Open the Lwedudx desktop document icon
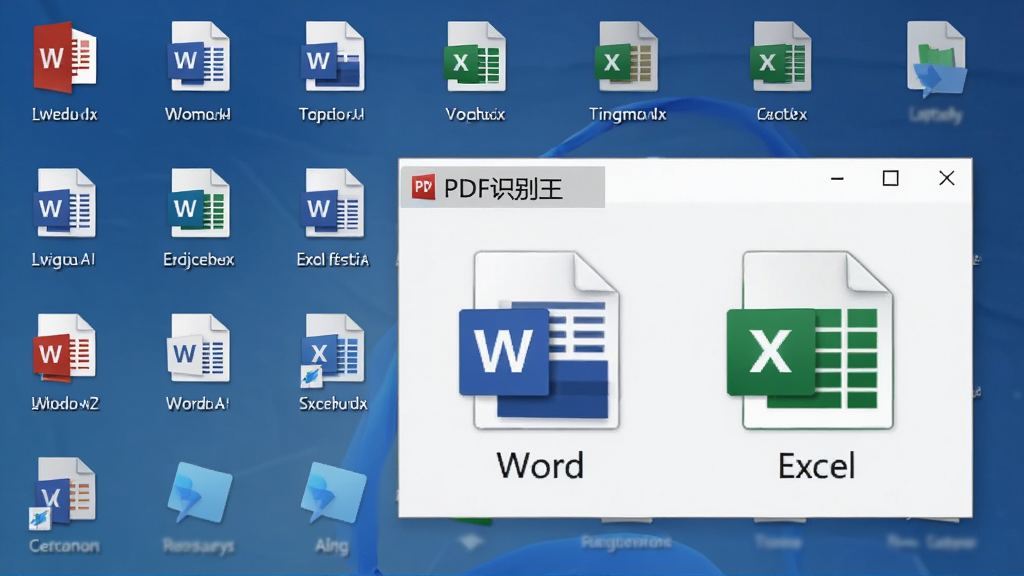Image resolution: width=1024 pixels, height=576 pixels. (65, 57)
